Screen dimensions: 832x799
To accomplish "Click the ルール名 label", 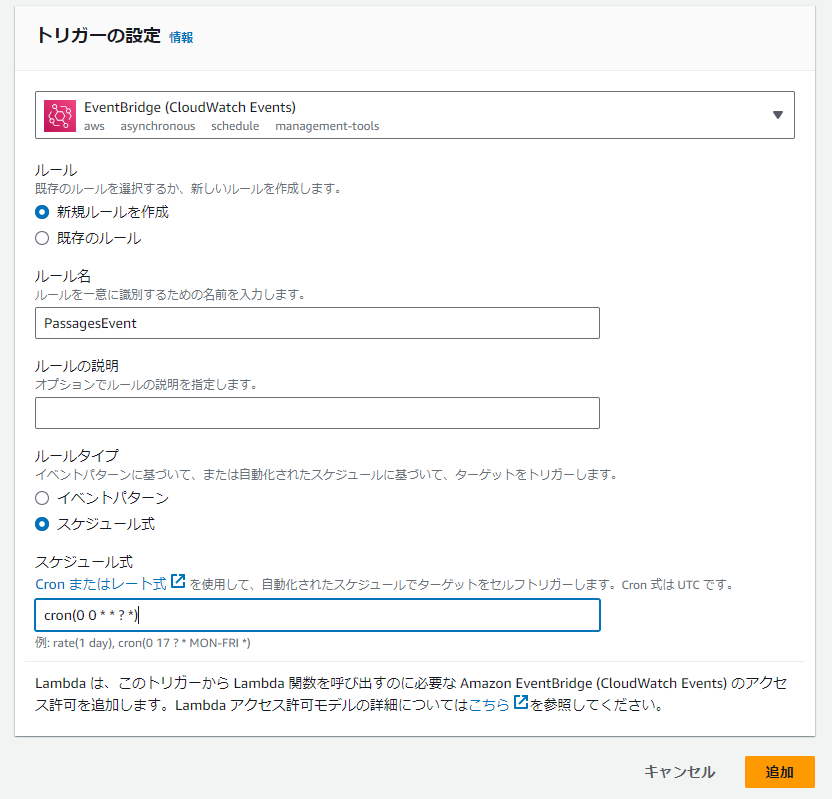I will 63,276.
